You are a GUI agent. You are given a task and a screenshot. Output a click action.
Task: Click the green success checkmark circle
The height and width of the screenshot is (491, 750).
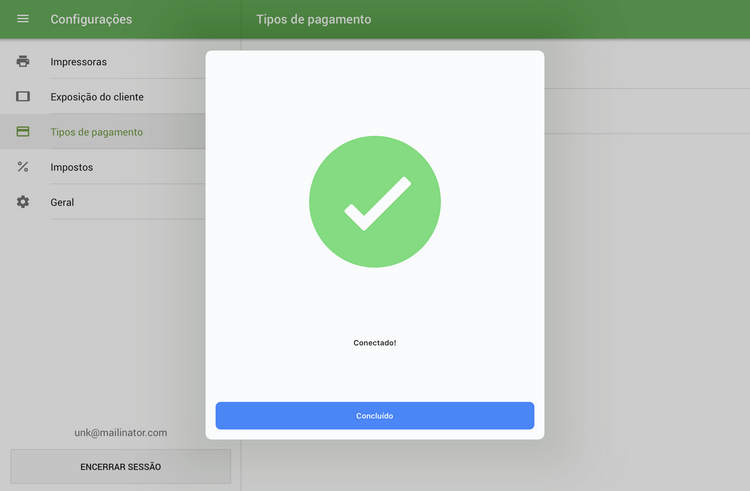pyautogui.click(x=375, y=202)
